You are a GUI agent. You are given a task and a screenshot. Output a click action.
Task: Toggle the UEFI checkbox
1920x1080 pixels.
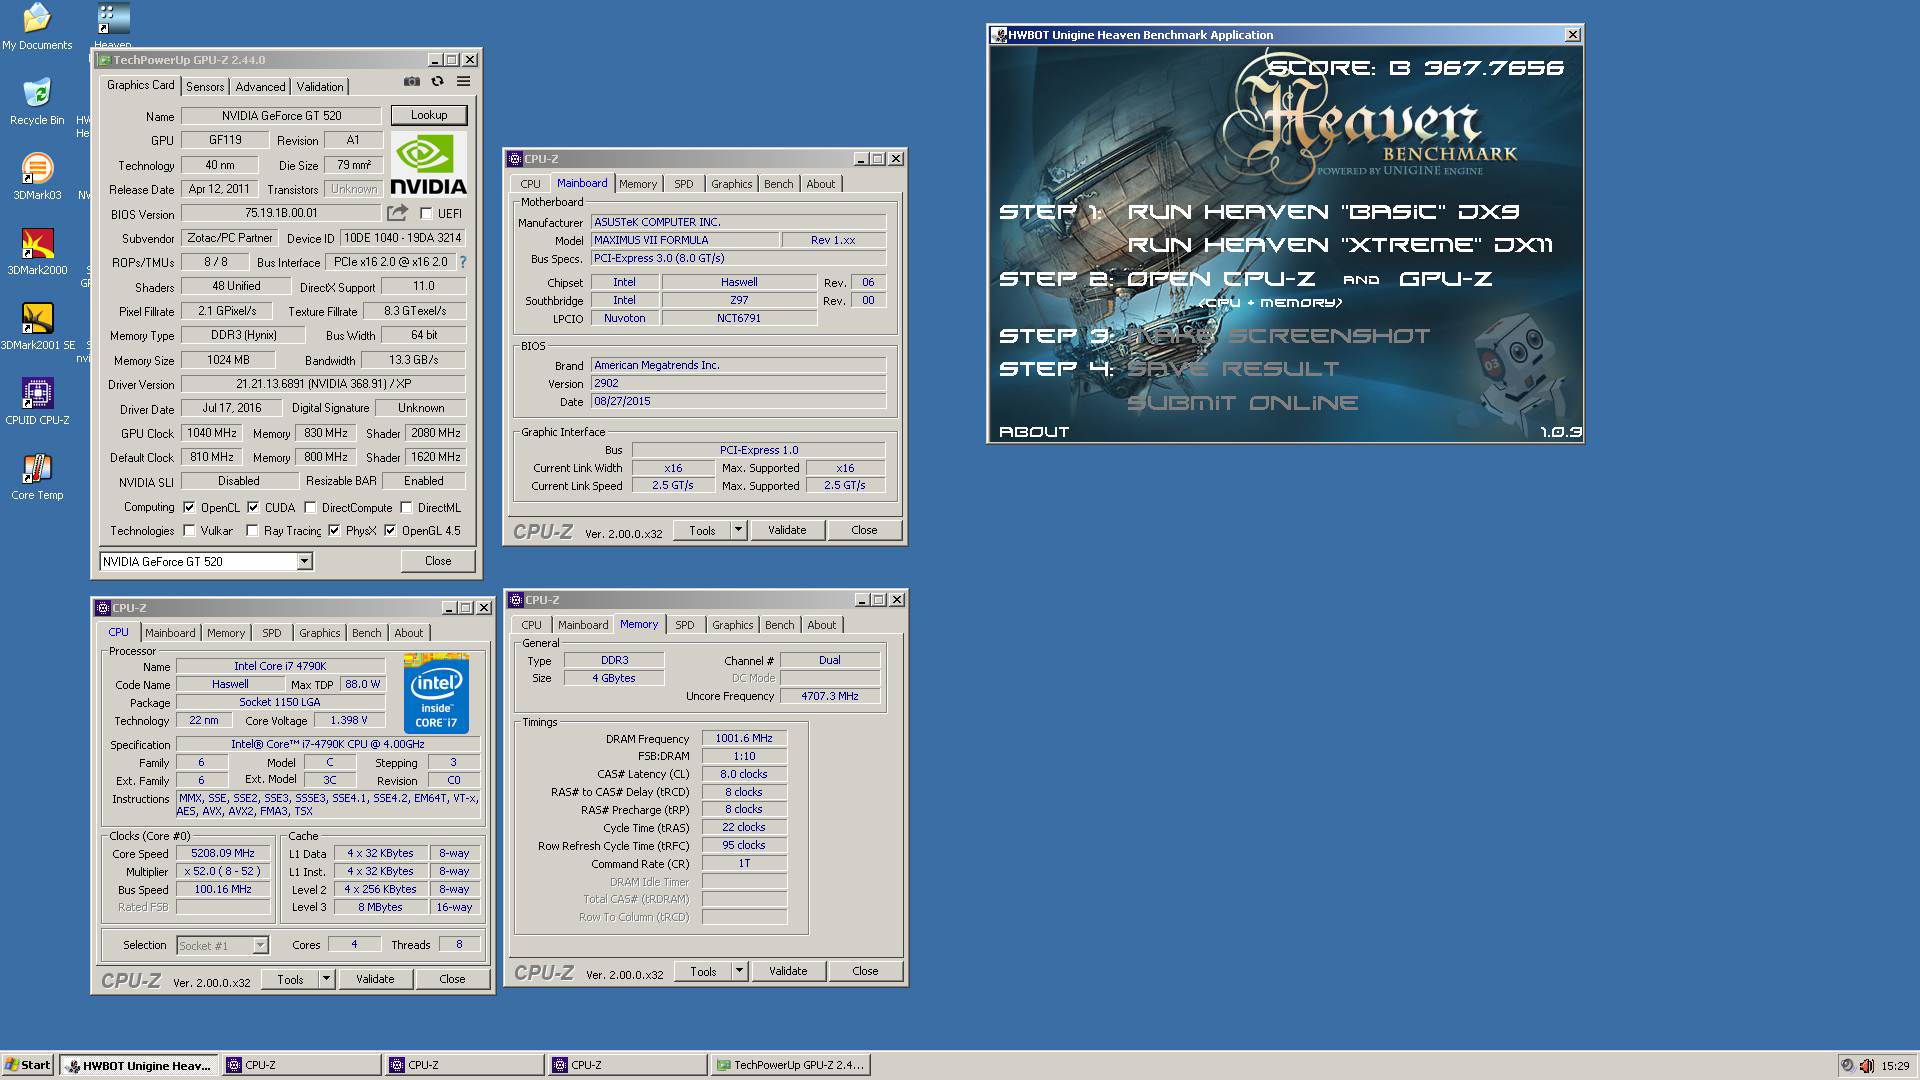[426, 214]
